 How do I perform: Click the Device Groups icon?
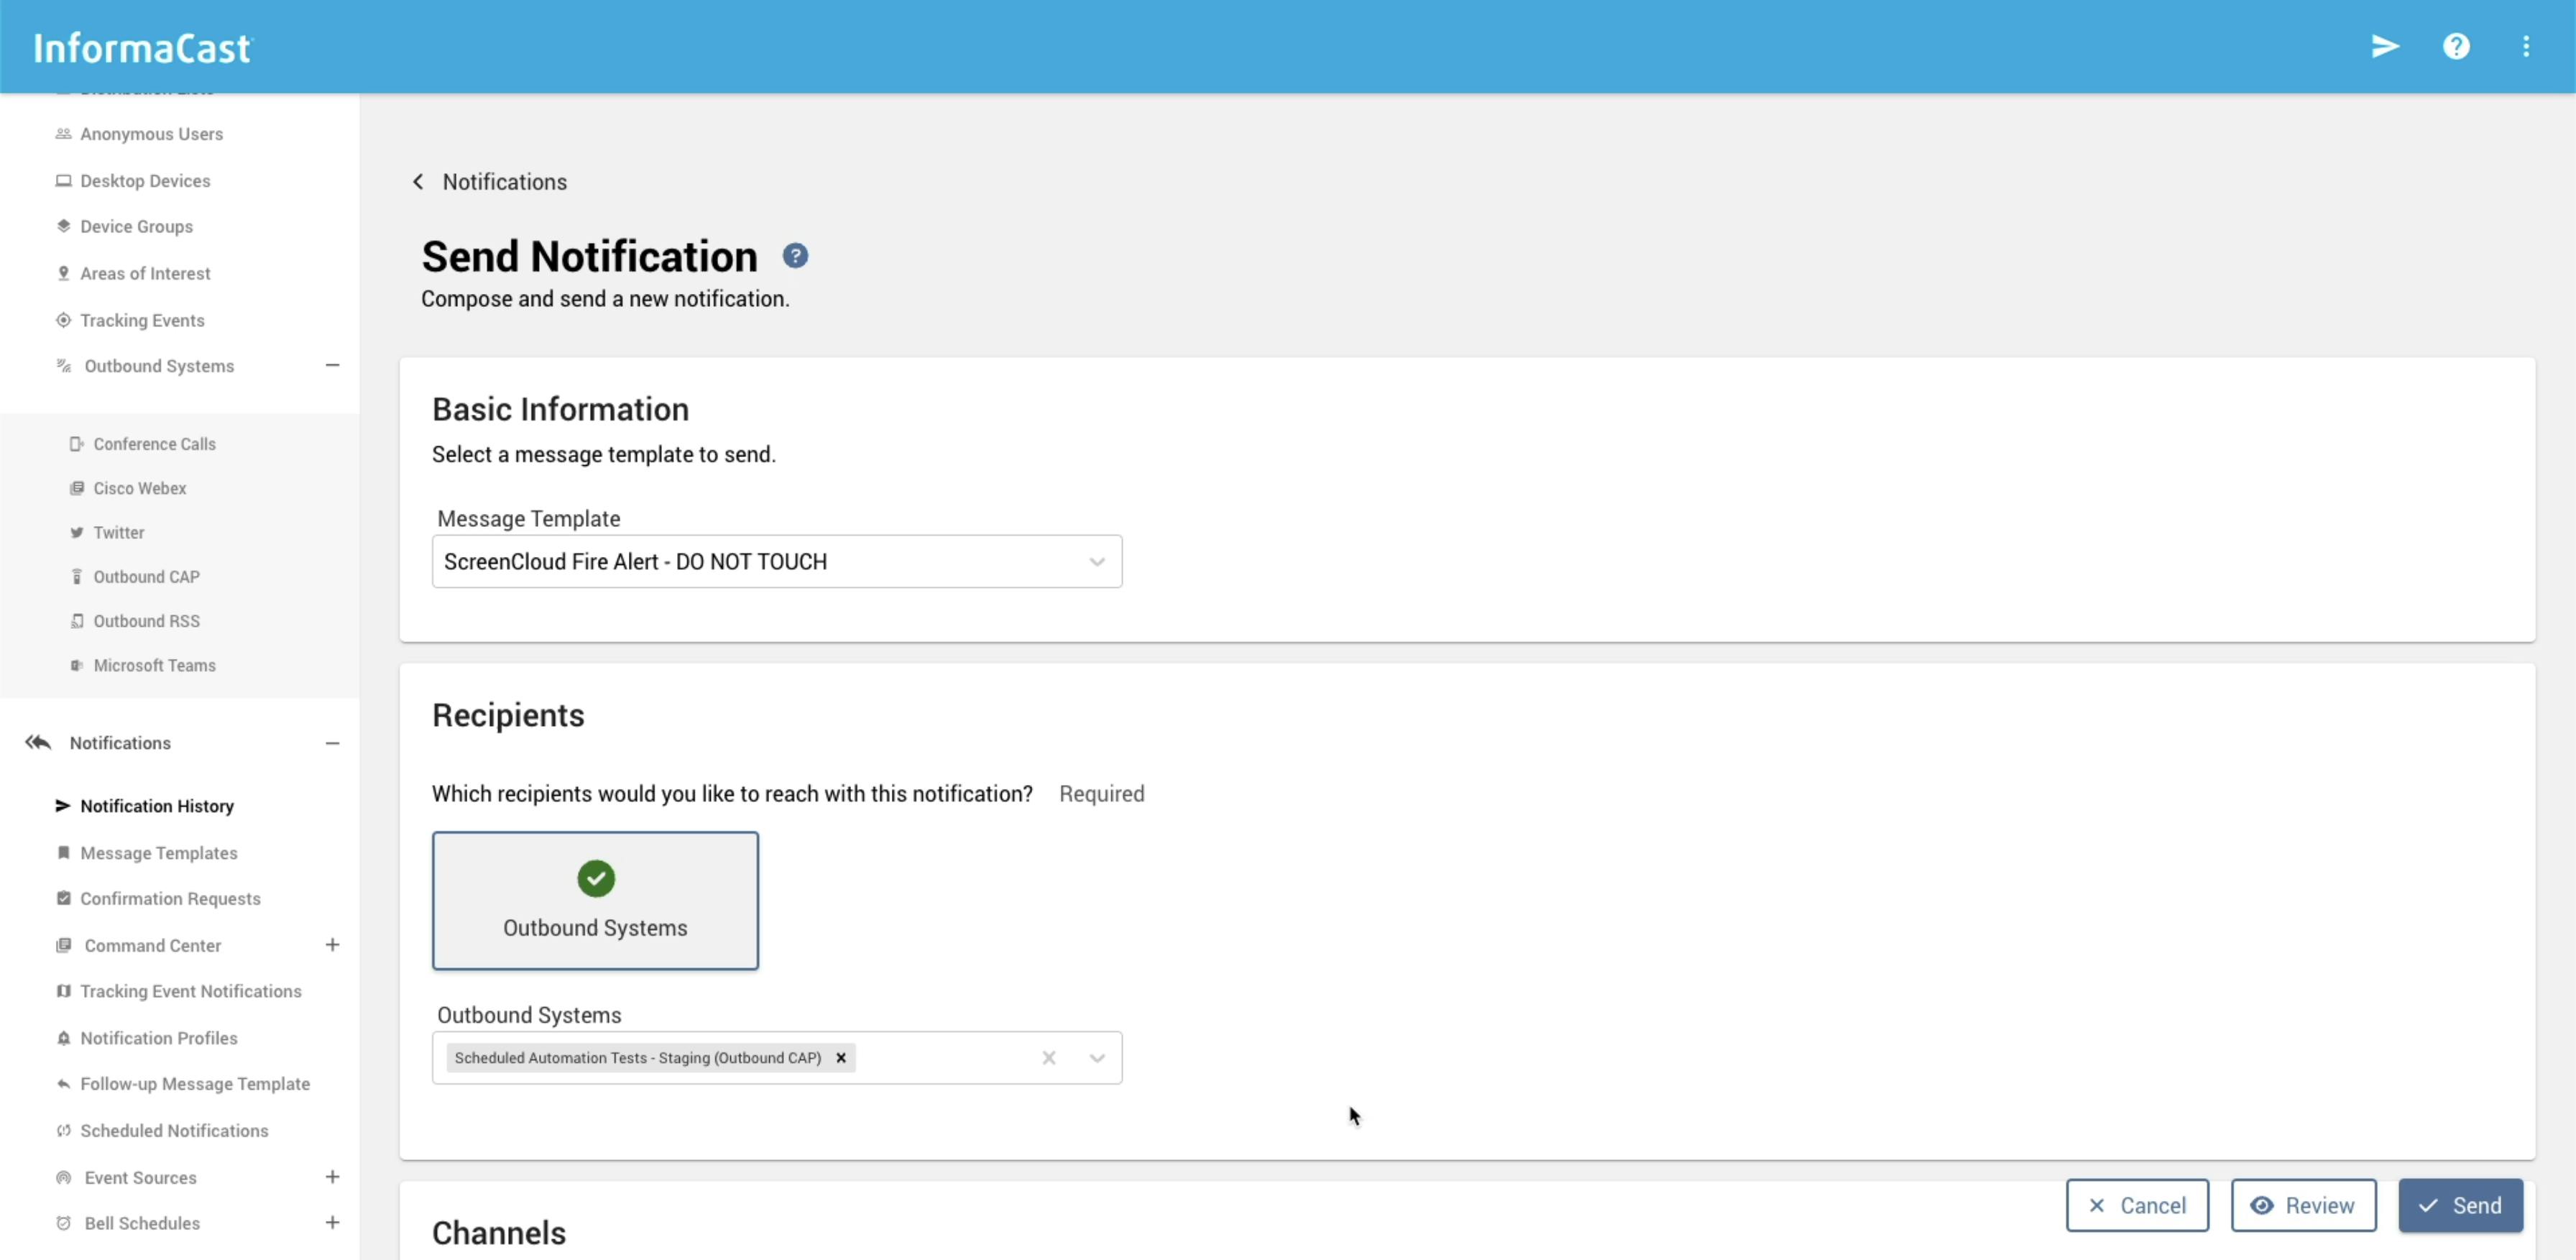coord(63,226)
